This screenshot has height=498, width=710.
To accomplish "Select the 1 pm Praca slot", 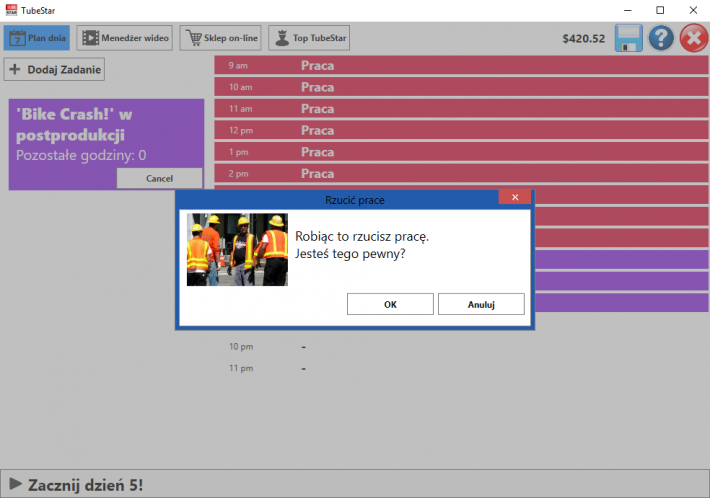I will coord(461,152).
